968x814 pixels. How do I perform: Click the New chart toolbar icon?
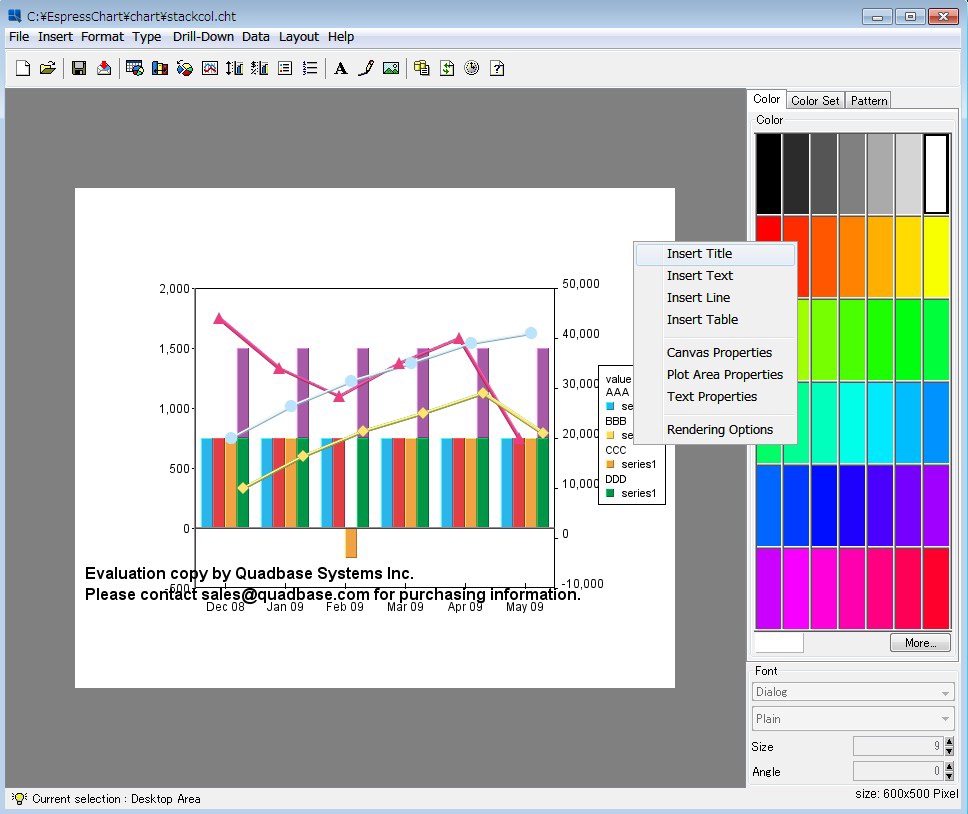[x=24, y=68]
